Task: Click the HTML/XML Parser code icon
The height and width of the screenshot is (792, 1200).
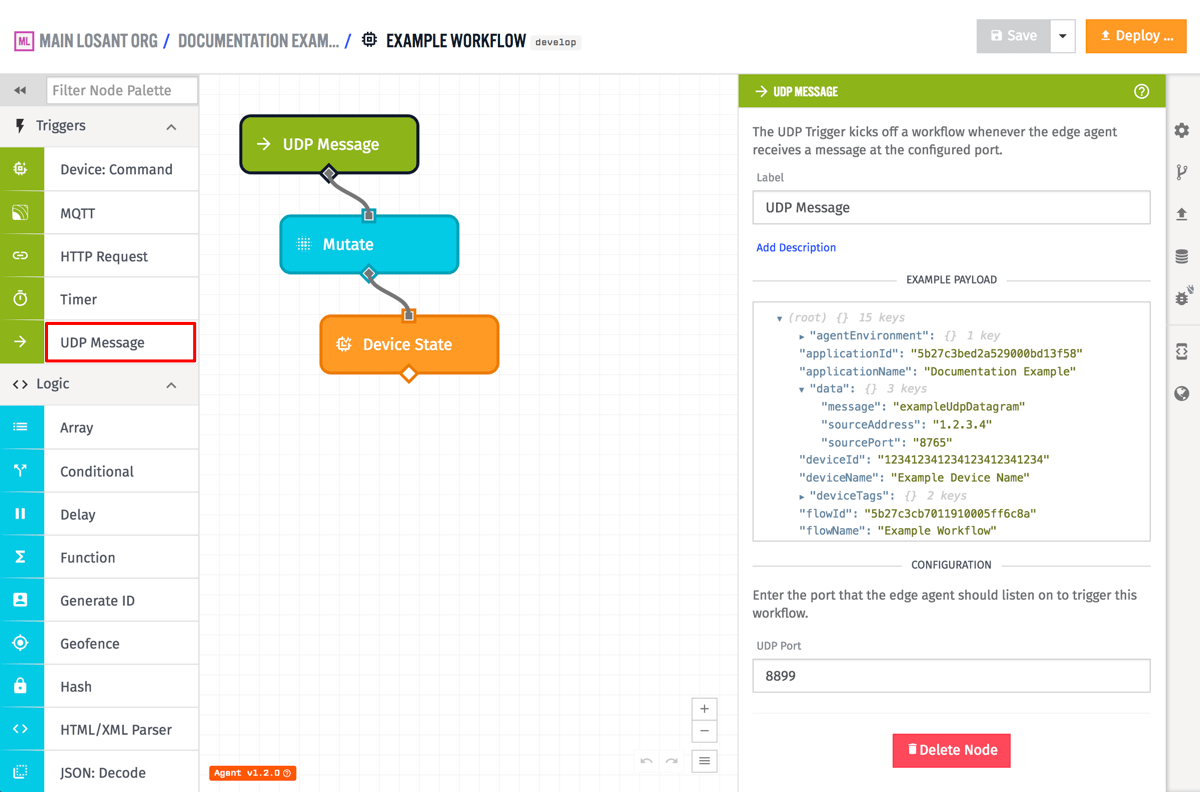Action: click(x=20, y=729)
